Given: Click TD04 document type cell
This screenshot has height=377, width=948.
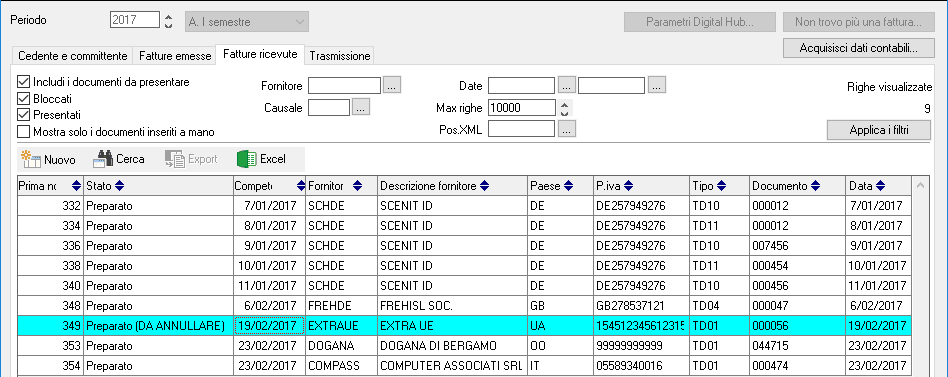Looking at the screenshot, I should [x=719, y=305].
